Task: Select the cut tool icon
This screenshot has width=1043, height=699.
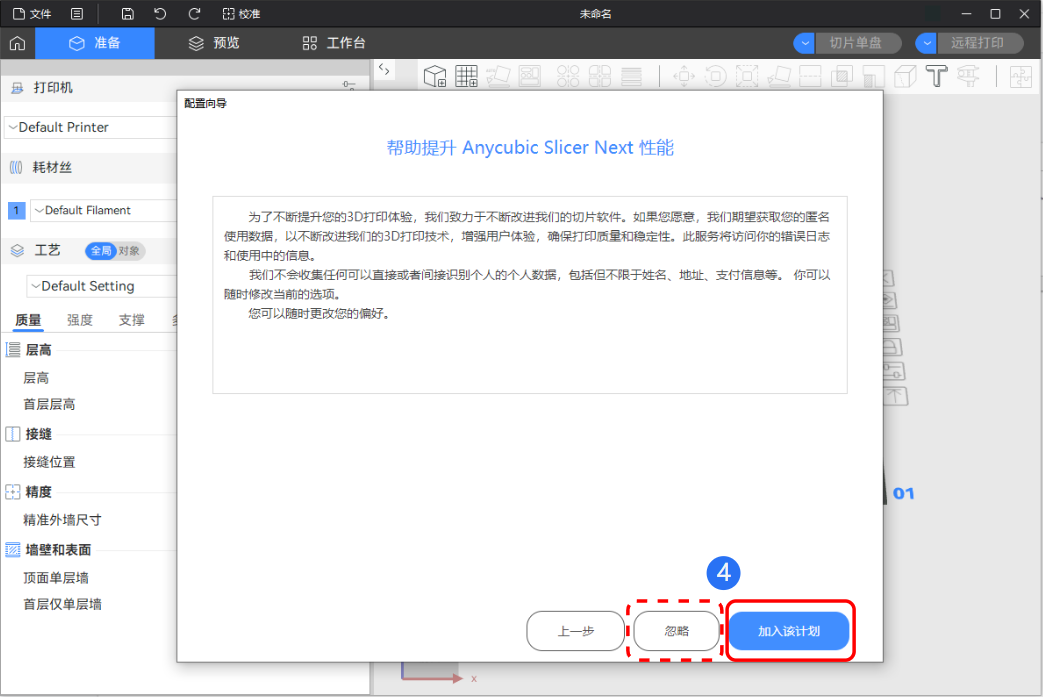Action: pyautogui.click(x=810, y=76)
